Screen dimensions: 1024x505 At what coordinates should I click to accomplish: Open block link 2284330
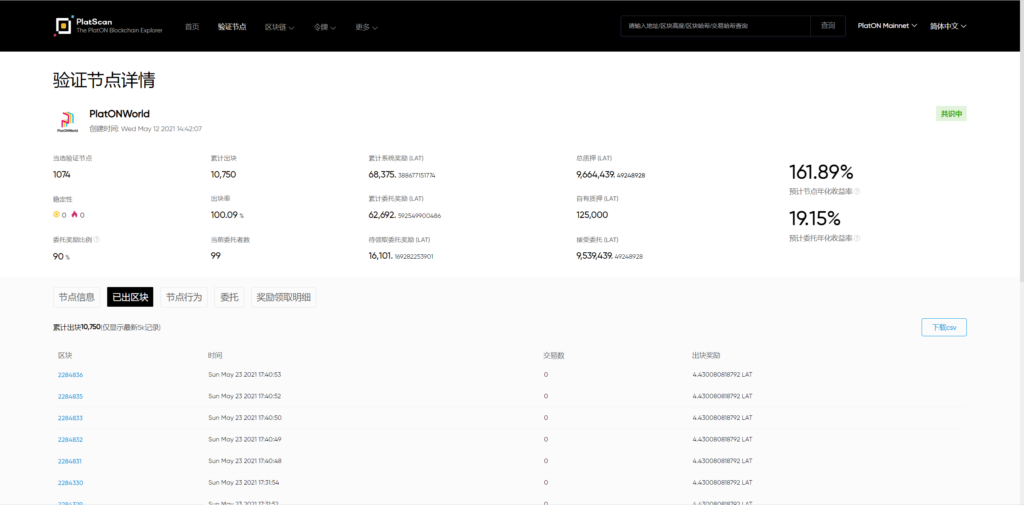71,483
